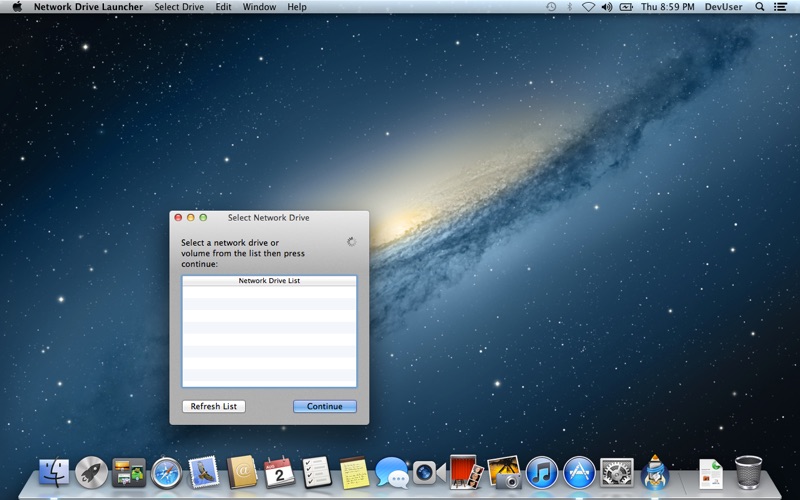The height and width of the screenshot is (500, 800).
Task: Click inside the empty drive list area
Action: tap(269, 336)
